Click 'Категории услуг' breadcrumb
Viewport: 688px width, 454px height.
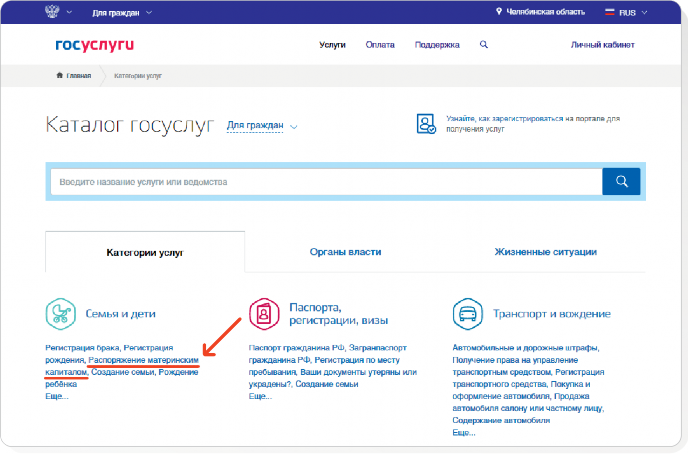click(138, 76)
